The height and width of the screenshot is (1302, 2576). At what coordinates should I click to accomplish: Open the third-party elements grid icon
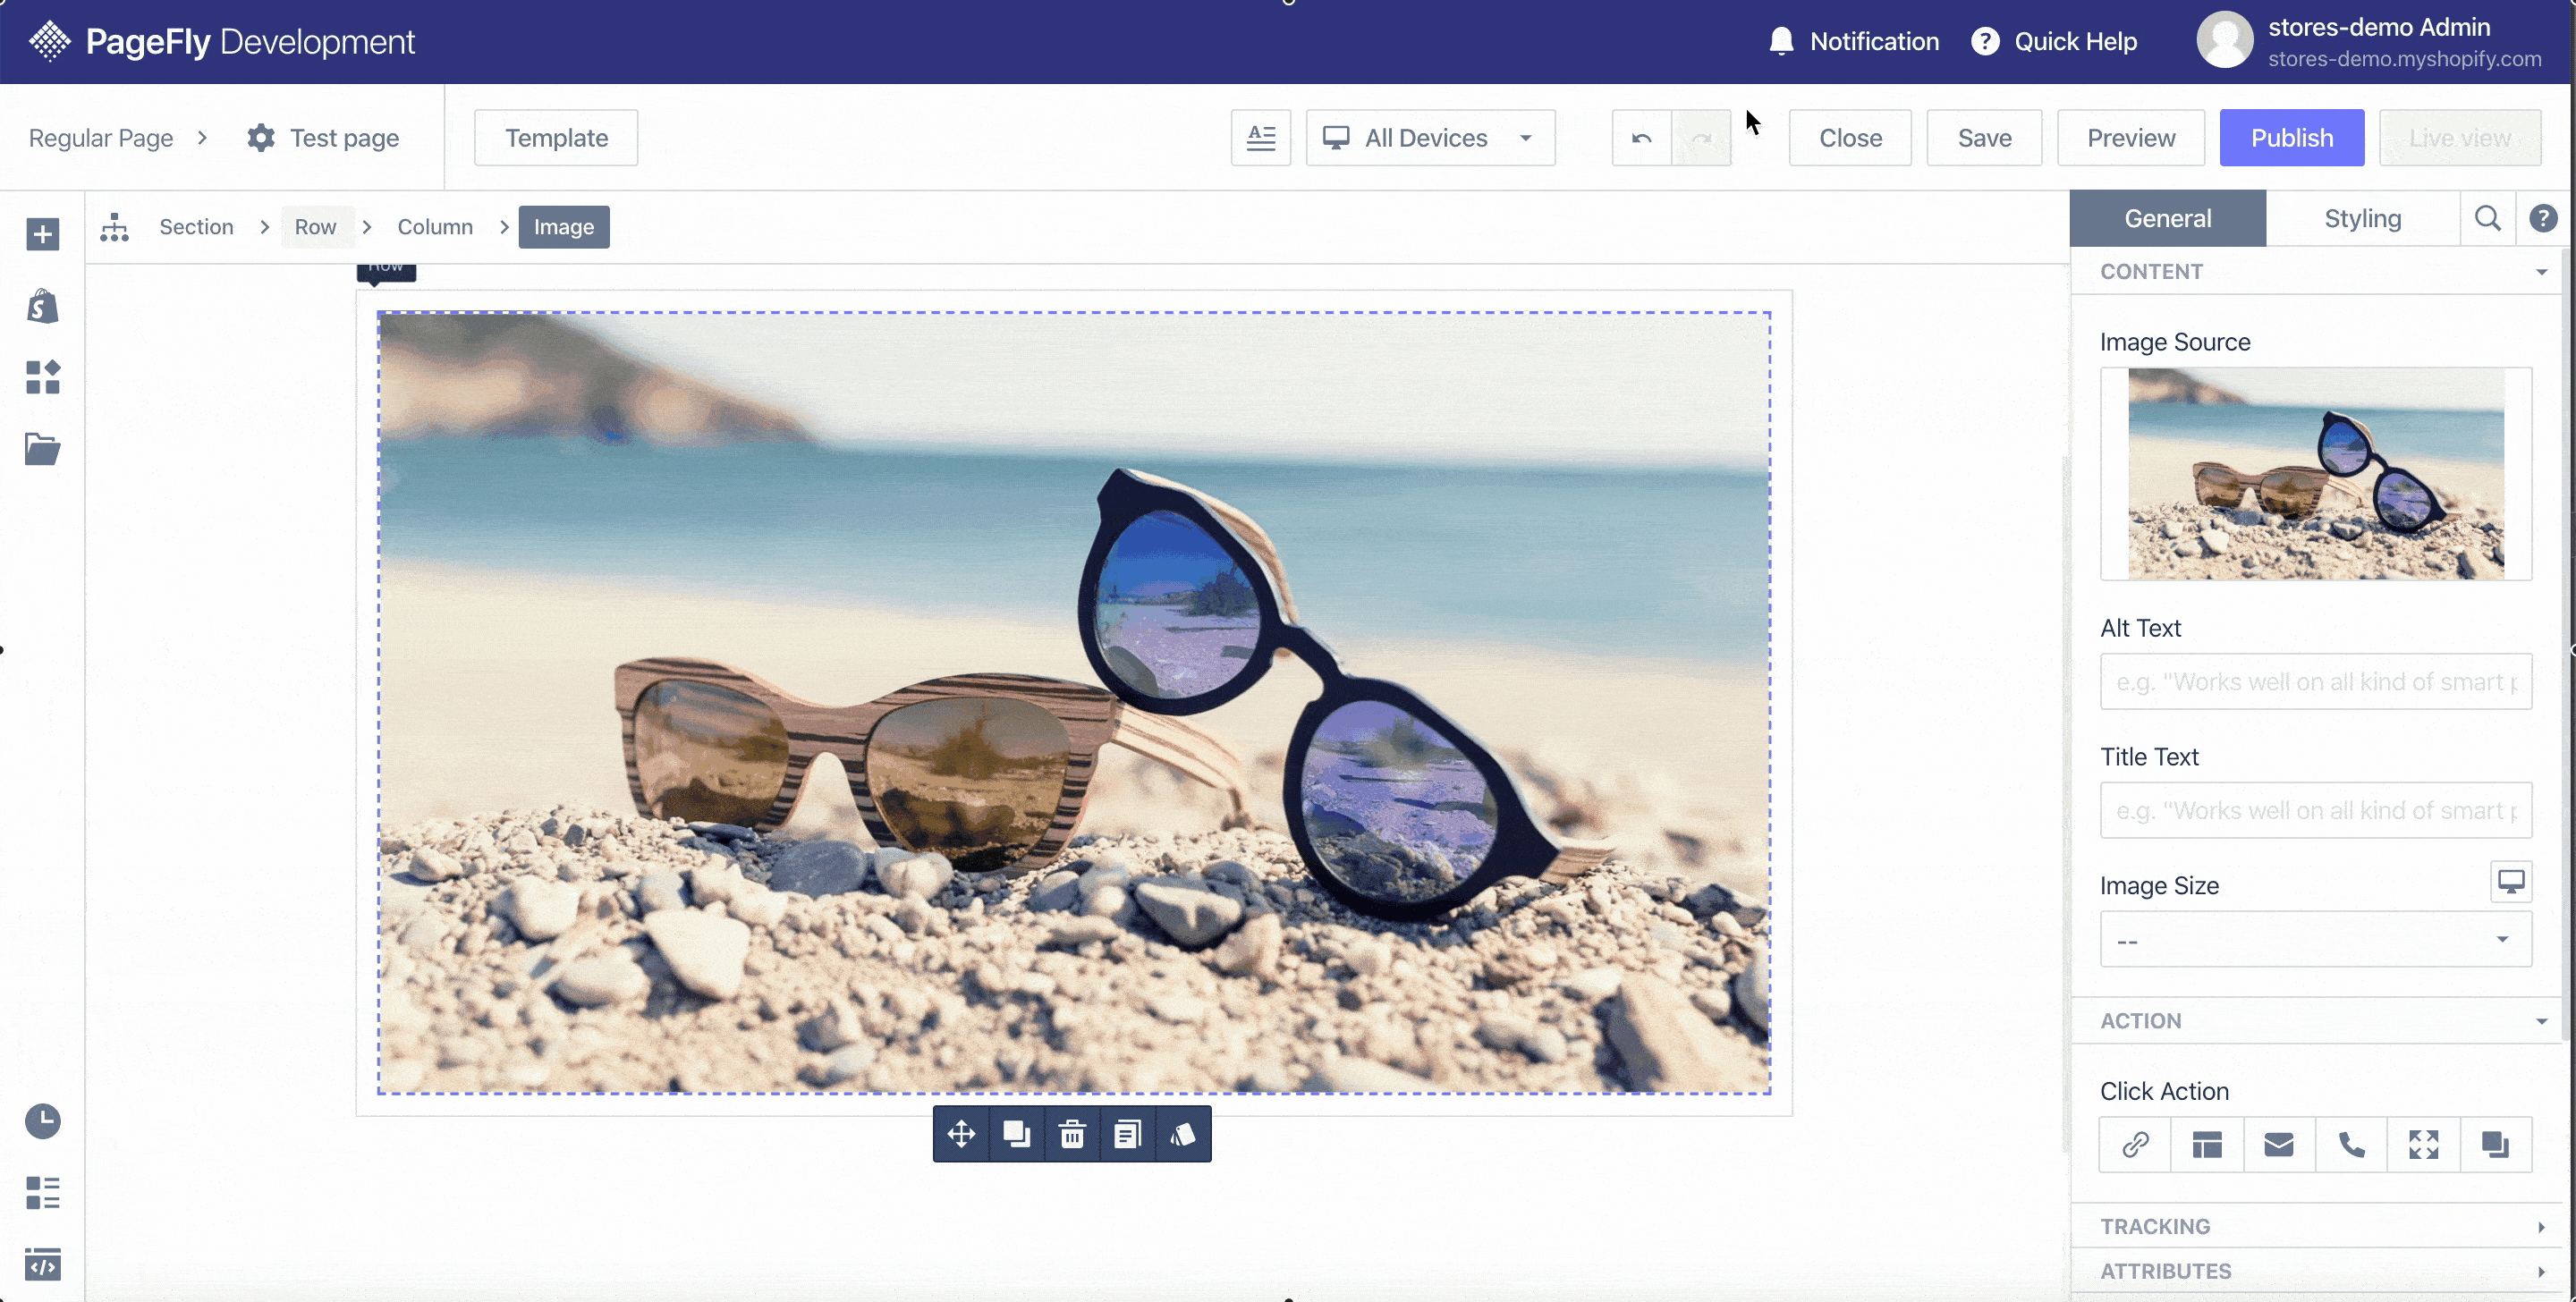42,377
